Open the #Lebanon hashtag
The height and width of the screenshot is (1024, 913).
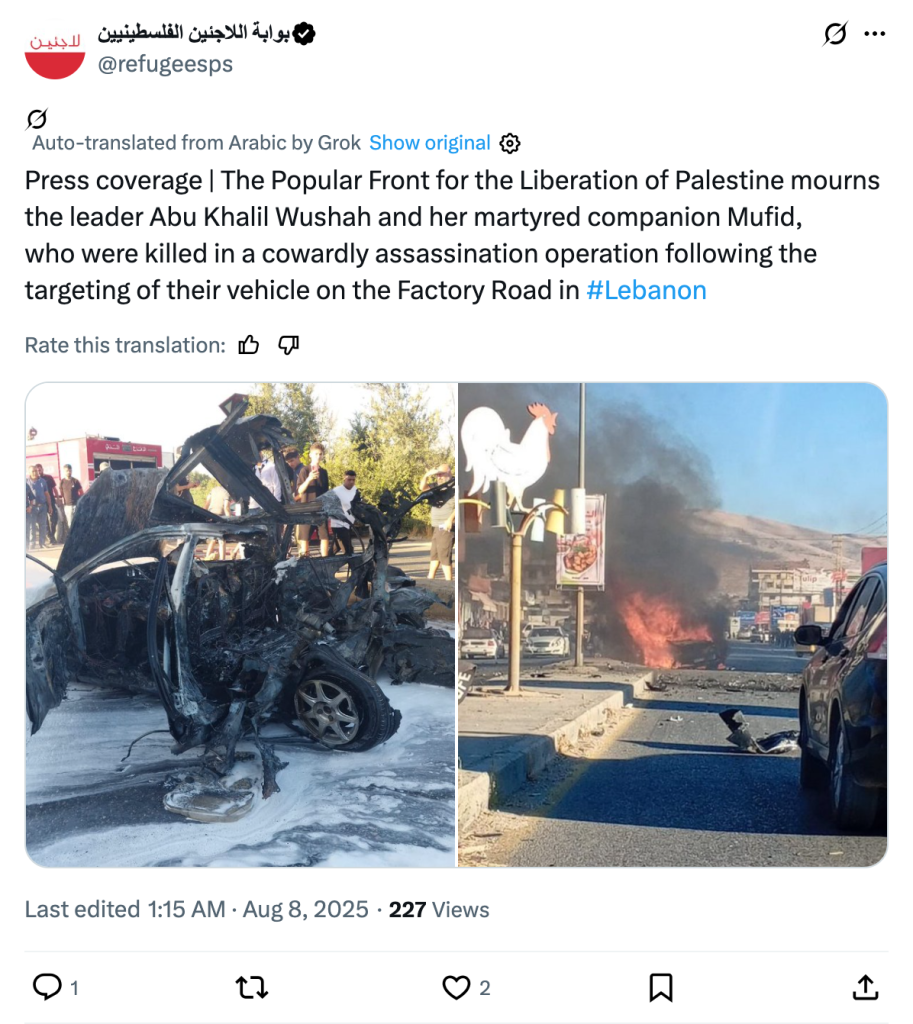coord(646,290)
